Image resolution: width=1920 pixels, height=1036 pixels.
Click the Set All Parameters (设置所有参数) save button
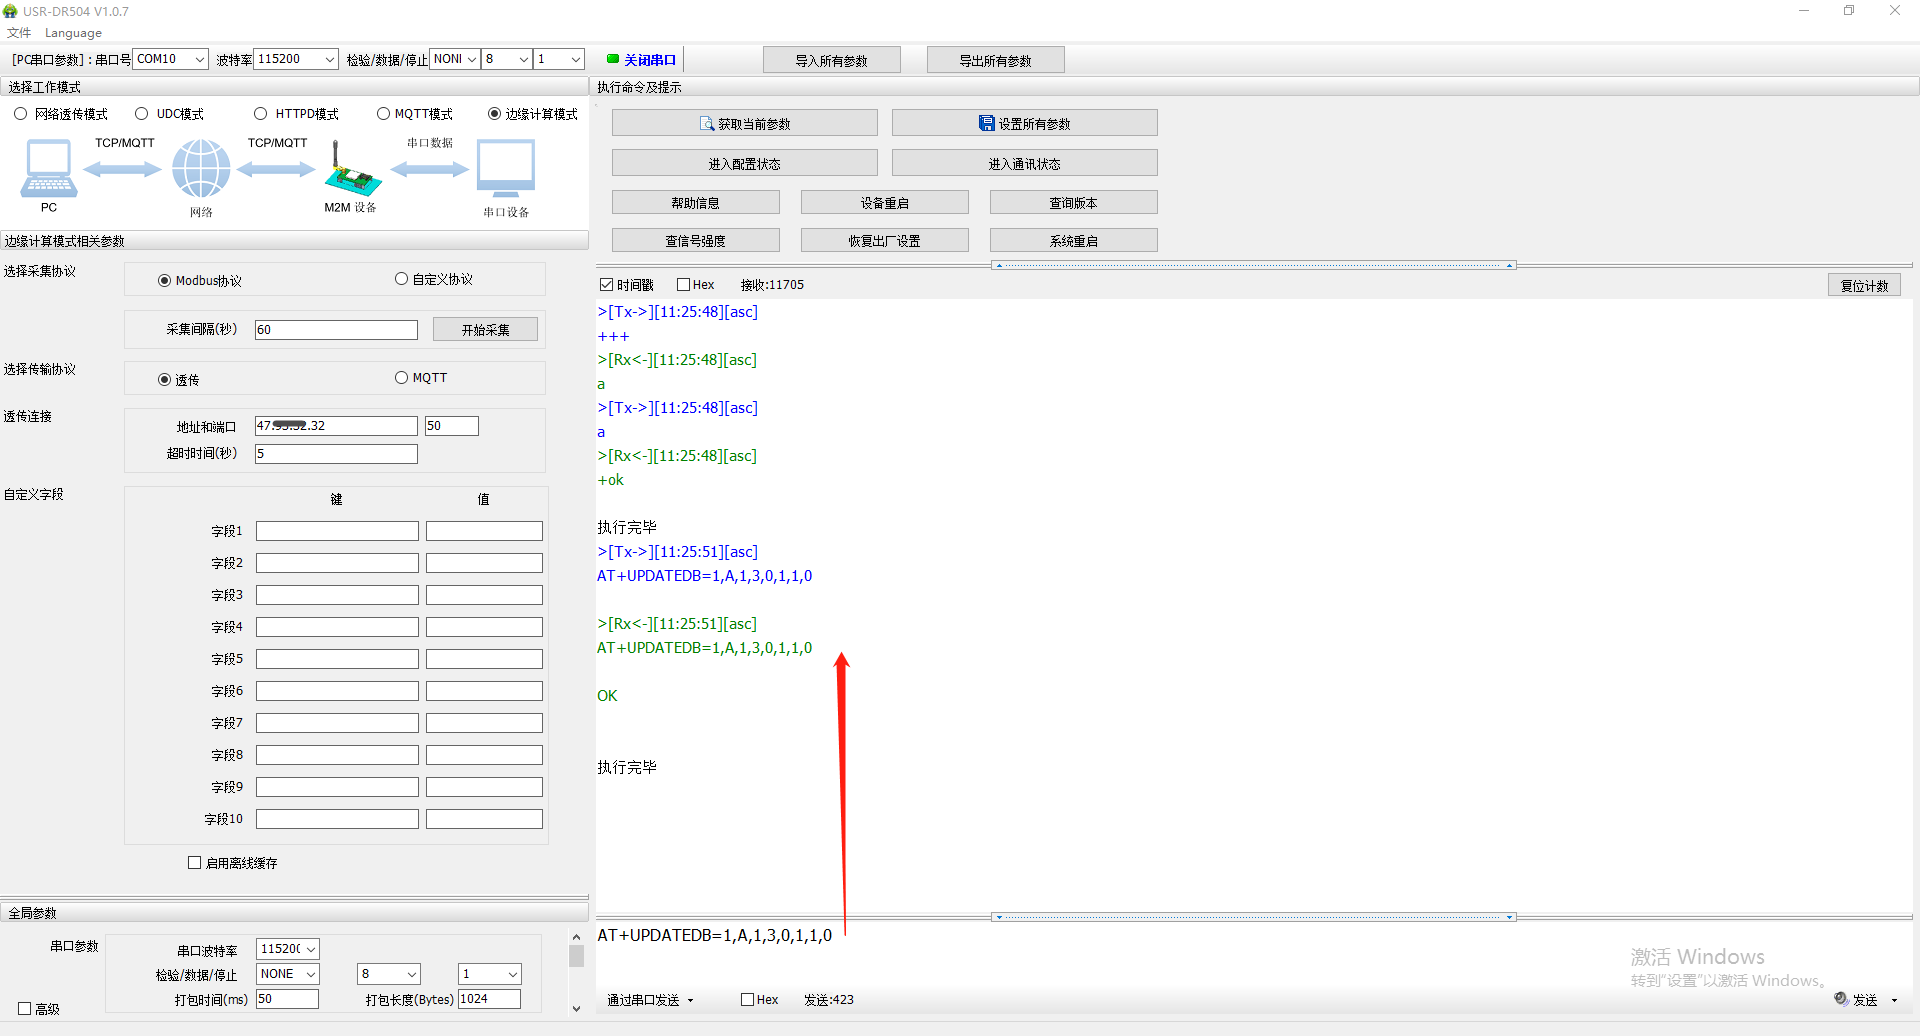1024,124
